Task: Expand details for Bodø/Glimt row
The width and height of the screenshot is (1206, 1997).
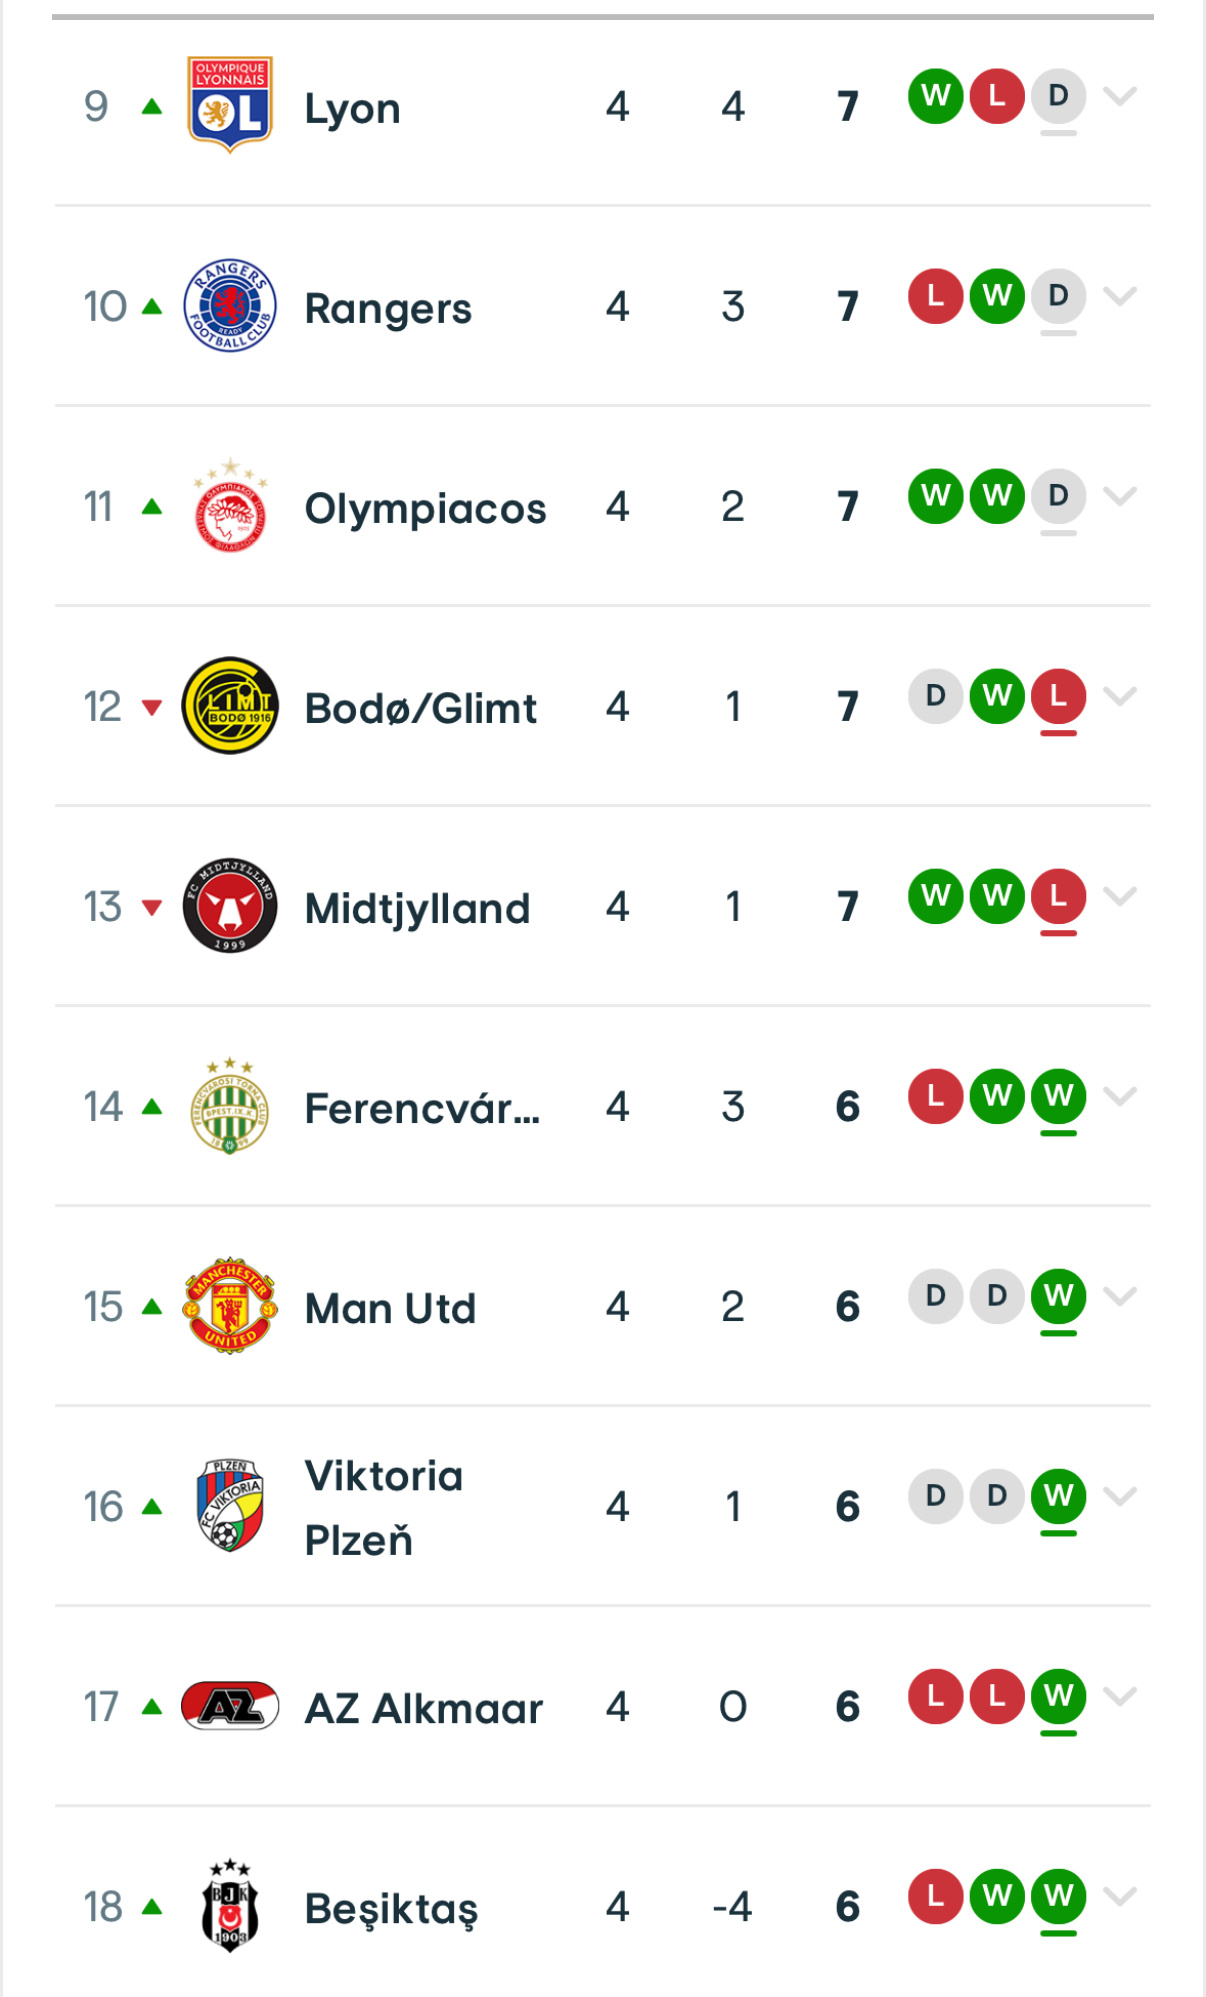Action: click(1120, 696)
